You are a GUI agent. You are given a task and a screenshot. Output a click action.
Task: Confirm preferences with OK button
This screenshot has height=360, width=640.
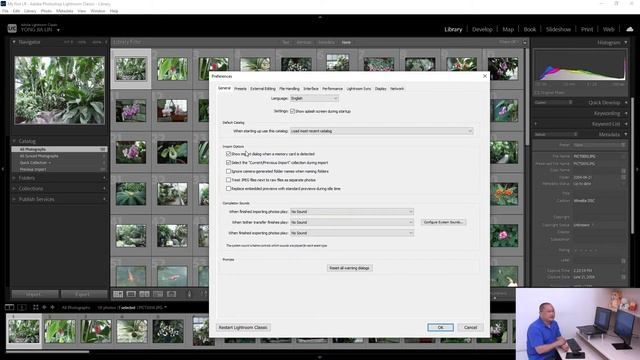(x=440, y=327)
